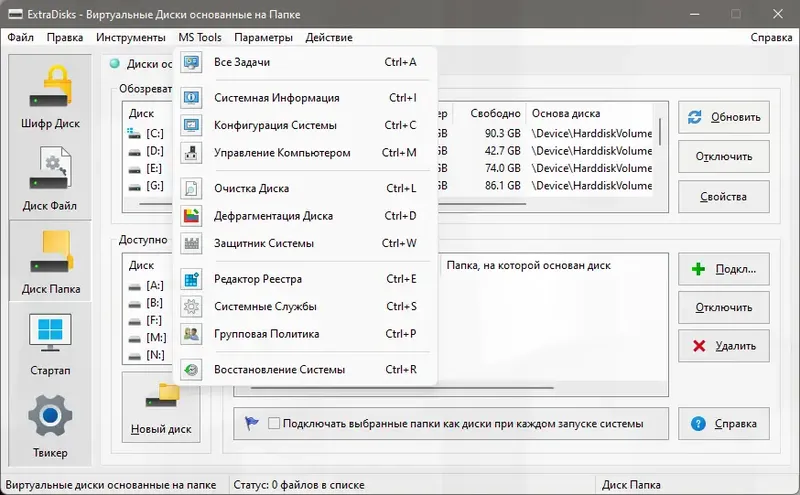Click the vertical scrollbar of the disk list
The image size is (800, 495).
click(660, 148)
